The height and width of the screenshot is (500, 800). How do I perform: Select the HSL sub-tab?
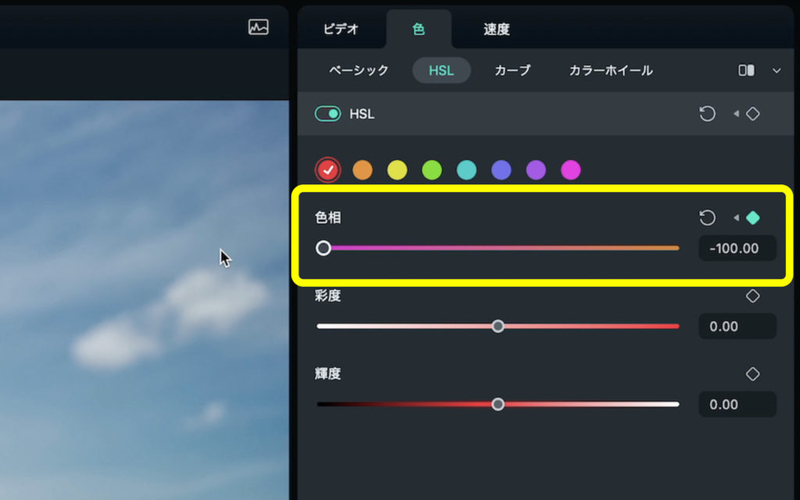pos(441,70)
